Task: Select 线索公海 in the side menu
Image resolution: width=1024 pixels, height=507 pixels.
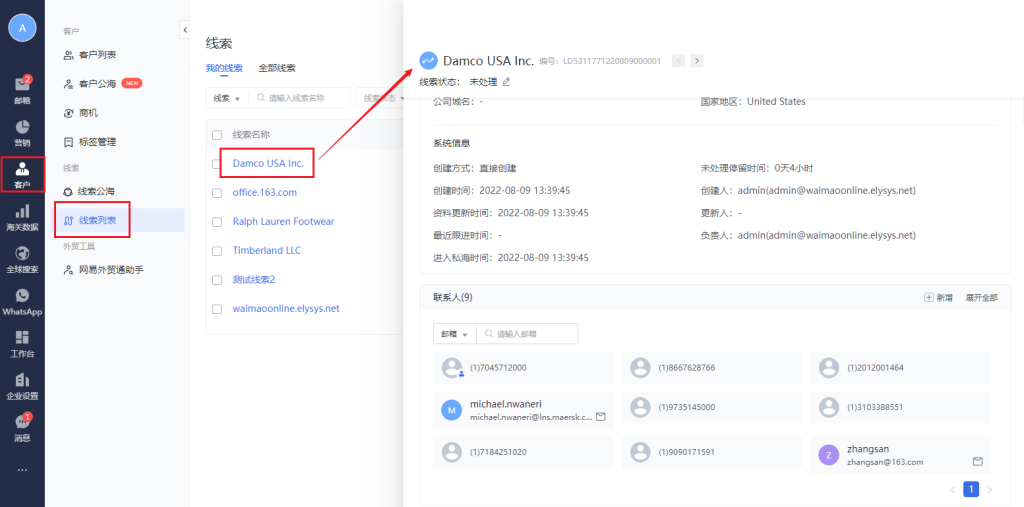Action: tap(96, 191)
